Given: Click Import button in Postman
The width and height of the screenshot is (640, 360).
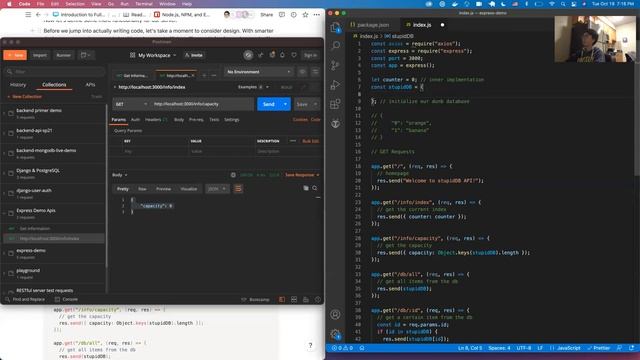Looking at the screenshot, I should (x=40, y=55).
